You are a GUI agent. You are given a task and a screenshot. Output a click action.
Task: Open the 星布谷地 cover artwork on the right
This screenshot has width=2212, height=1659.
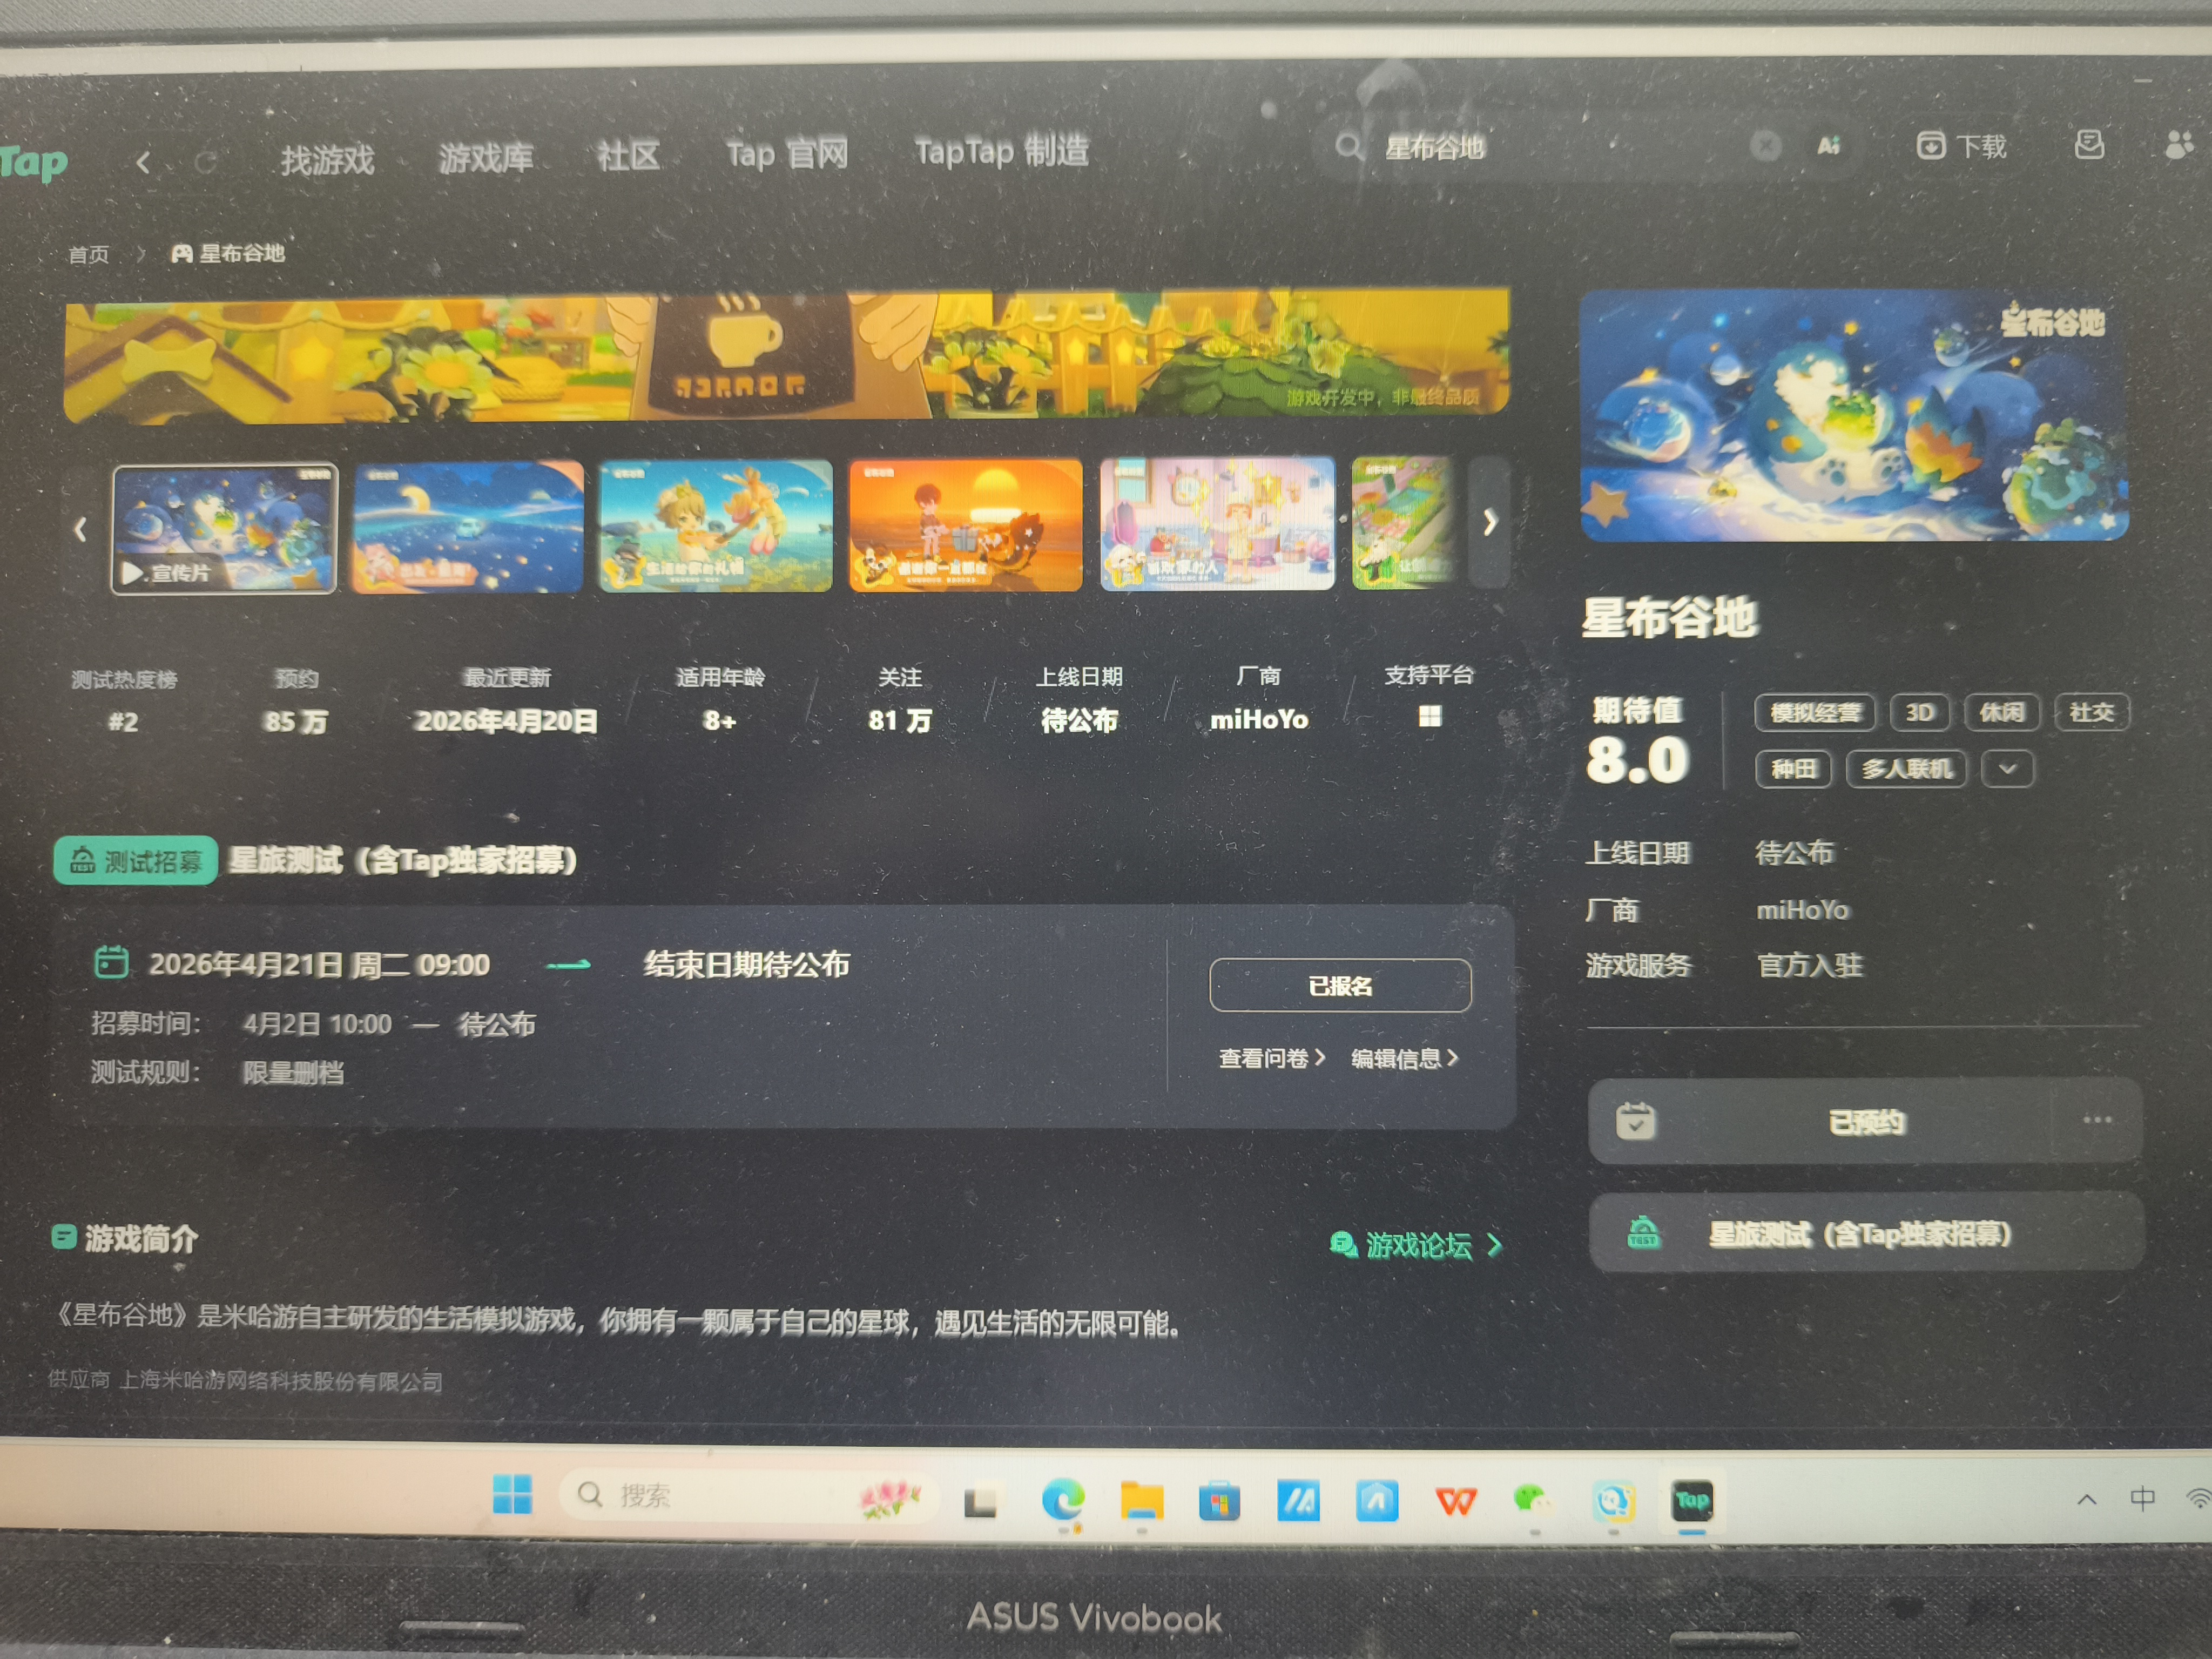click(1854, 415)
